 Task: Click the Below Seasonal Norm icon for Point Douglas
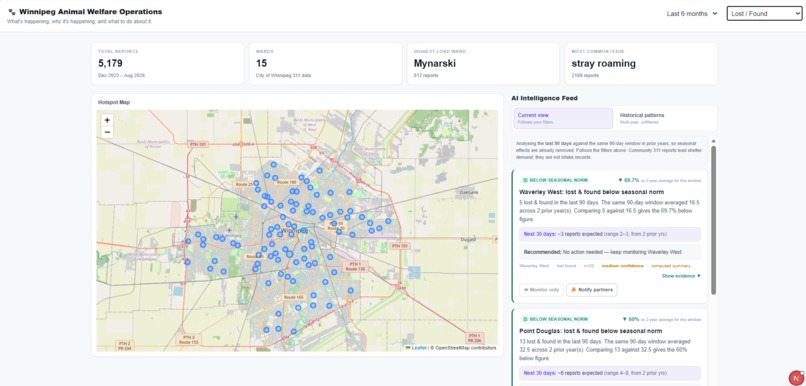pyautogui.click(x=525, y=319)
